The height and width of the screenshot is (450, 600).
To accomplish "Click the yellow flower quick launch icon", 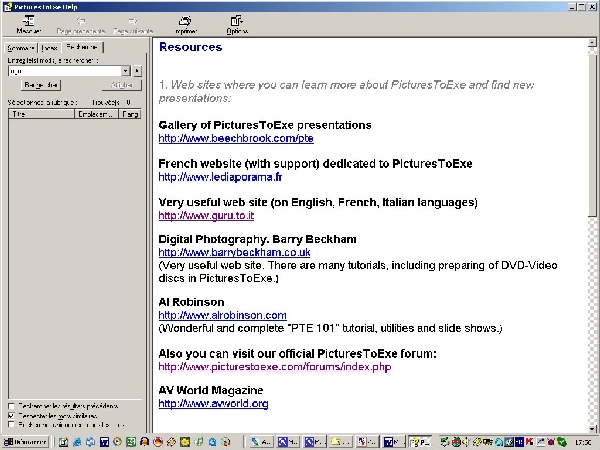I will [185, 442].
